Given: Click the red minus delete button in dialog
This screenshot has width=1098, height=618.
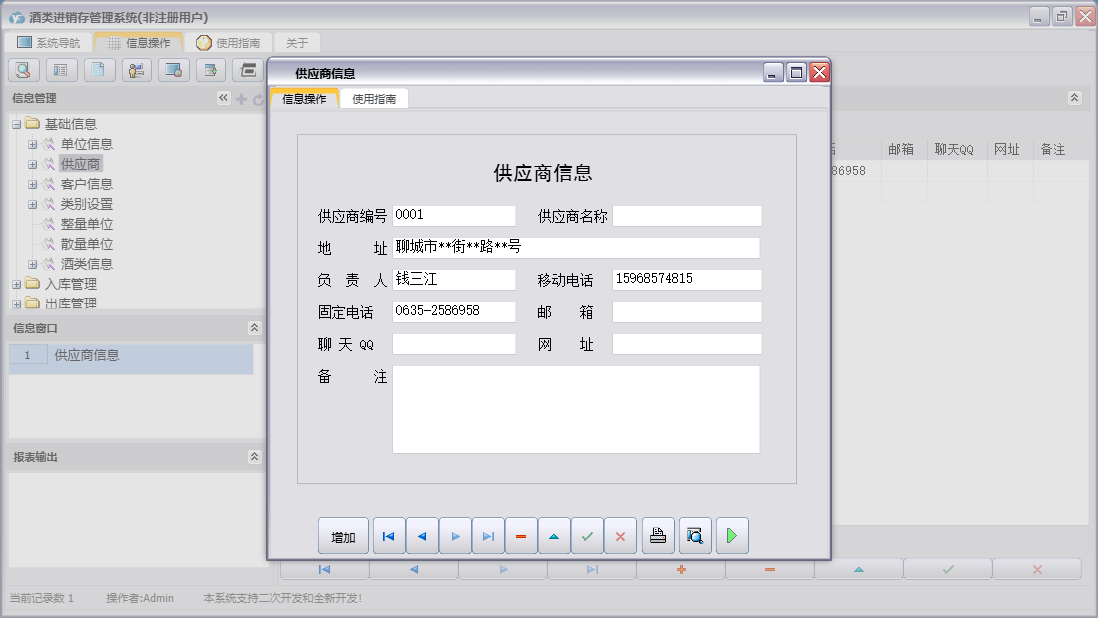Looking at the screenshot, I should click(x=521, y=536).
